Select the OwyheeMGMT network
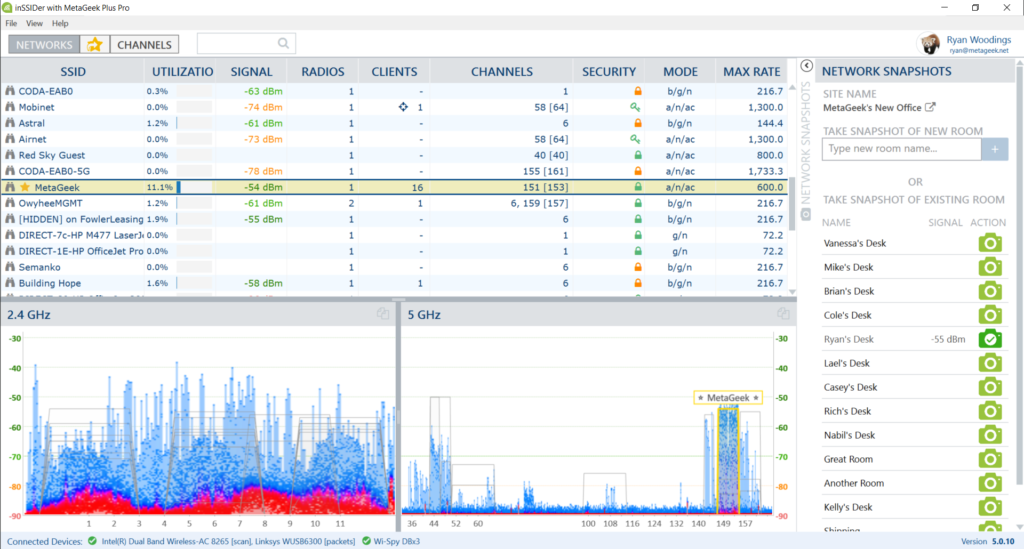The width and height of the screenshot is (1024, 549). [394, 203]
